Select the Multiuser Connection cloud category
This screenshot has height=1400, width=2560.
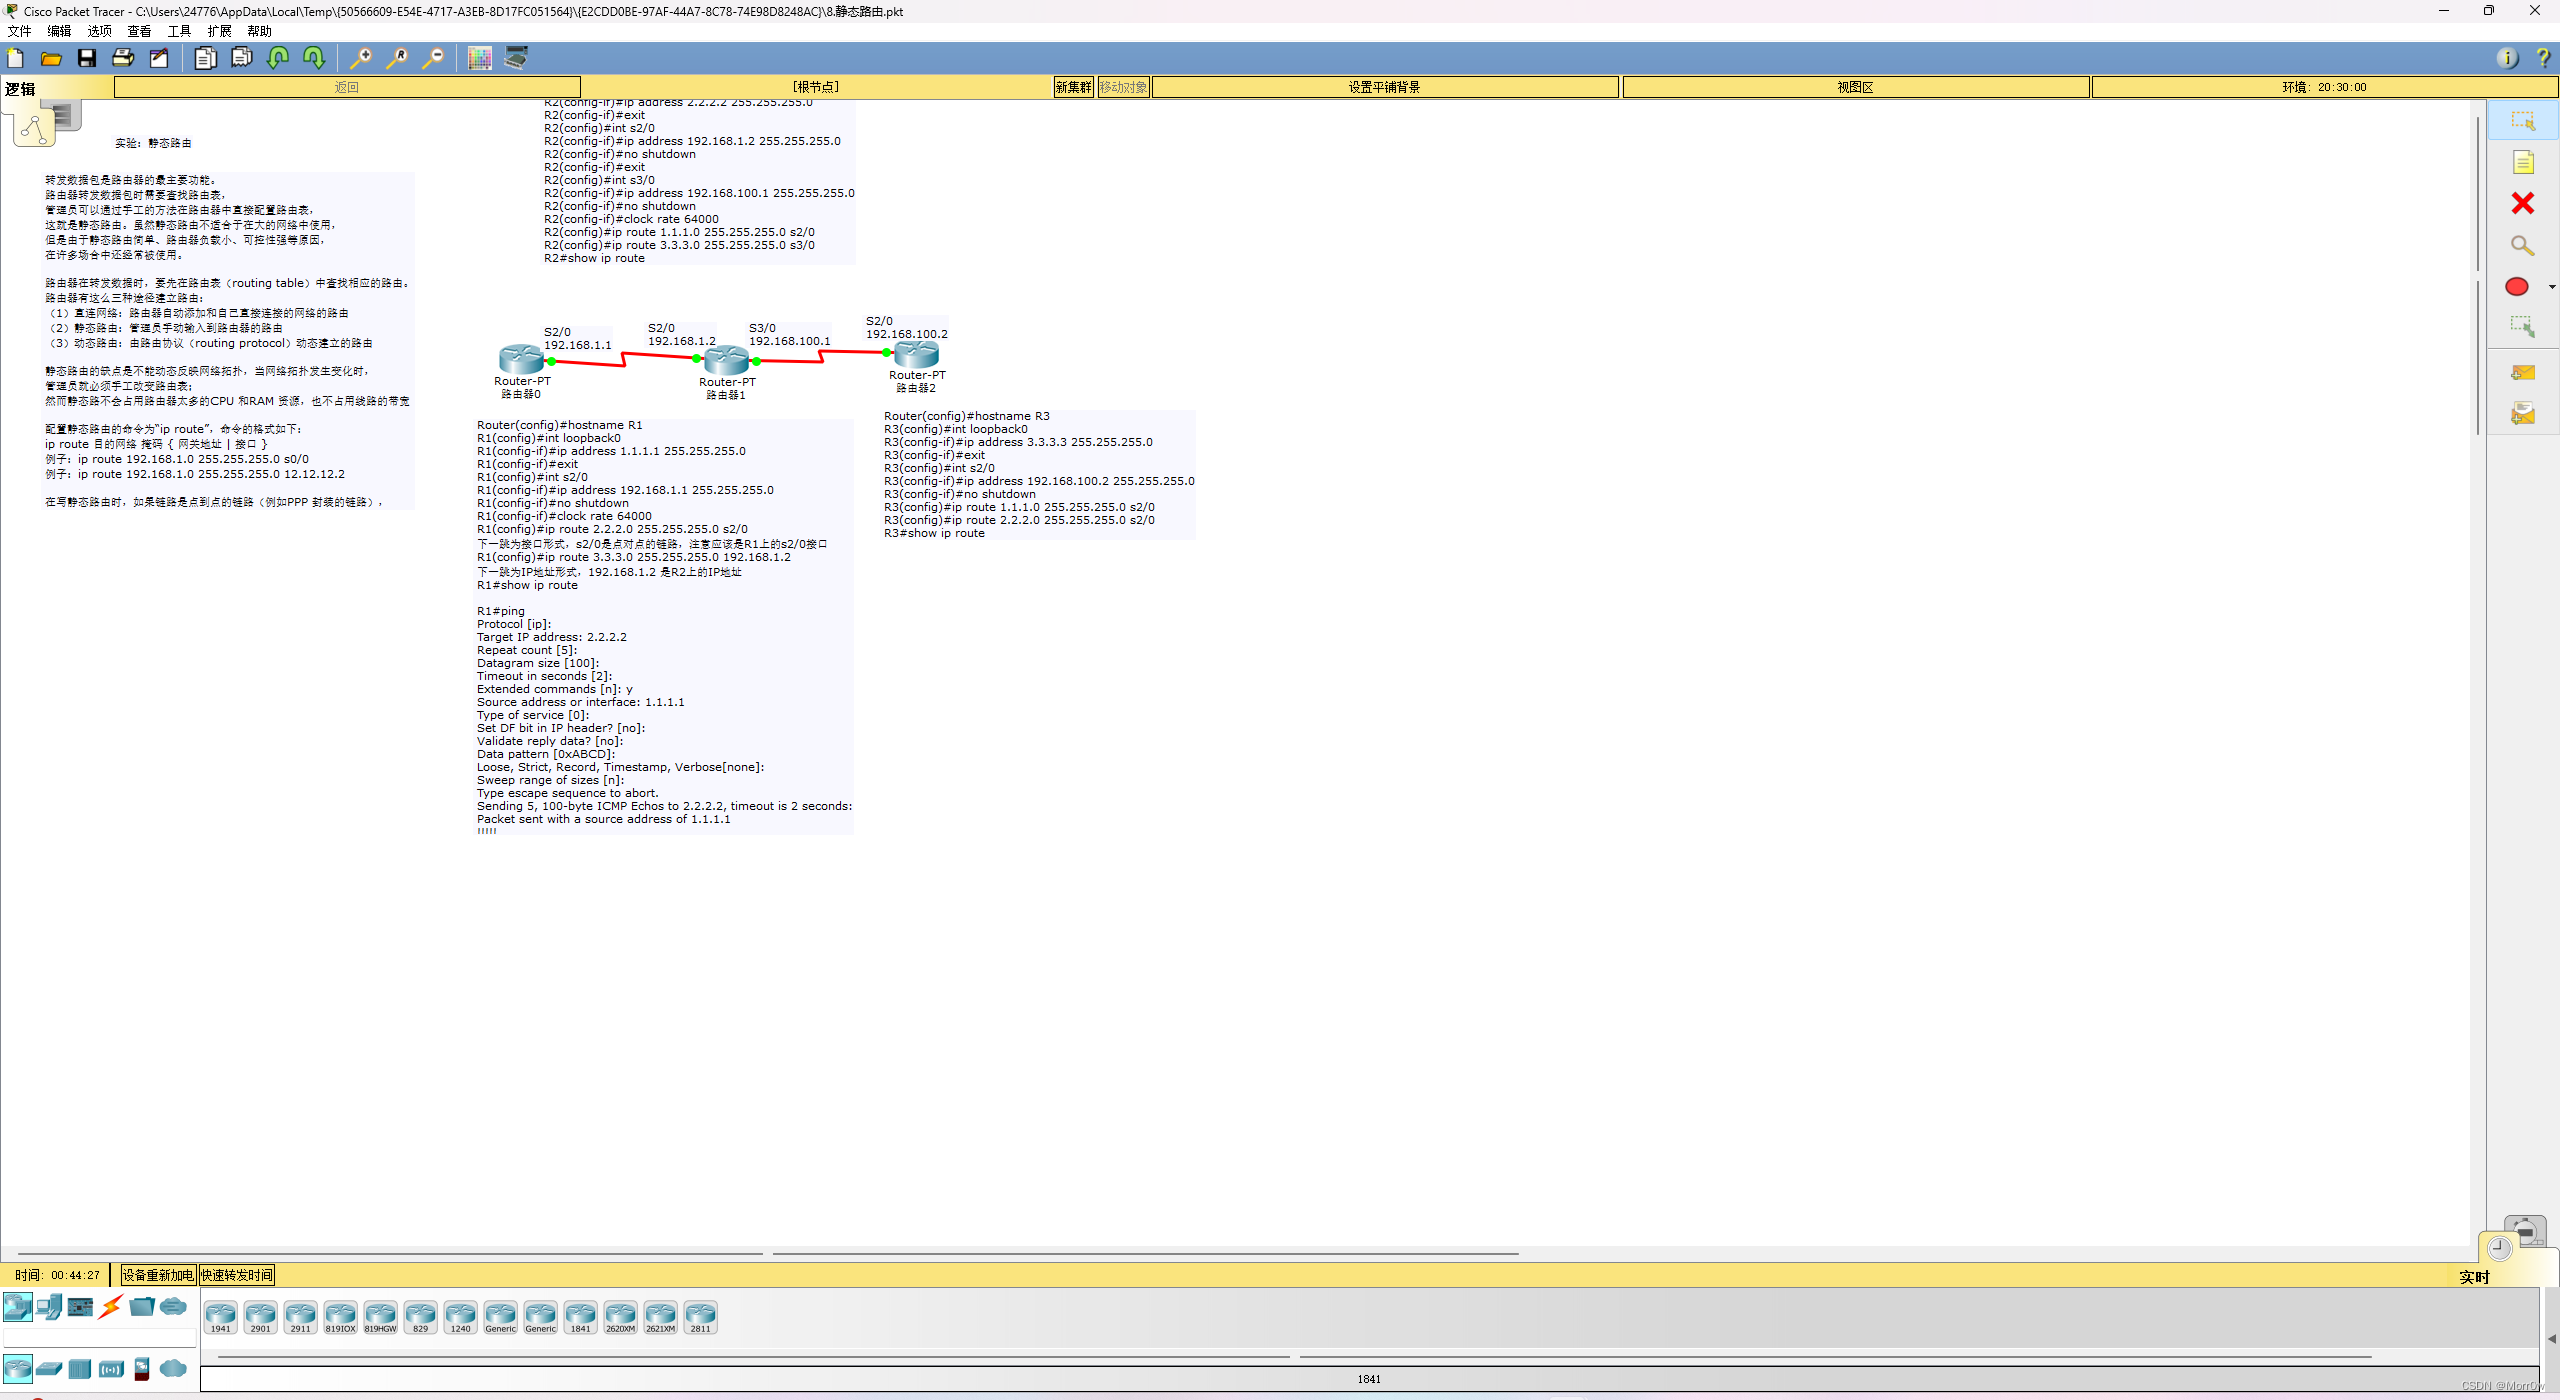point(173,1306)
